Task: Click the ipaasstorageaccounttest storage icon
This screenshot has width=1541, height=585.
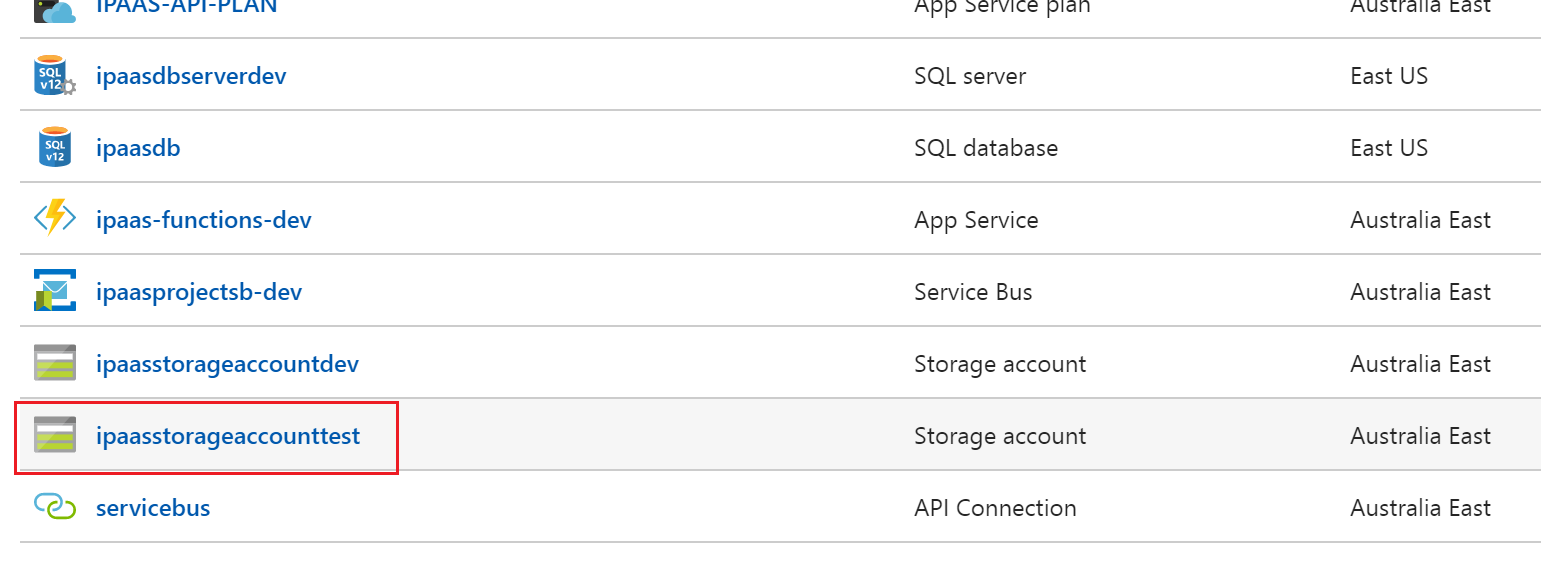Action: click(54, 436)
